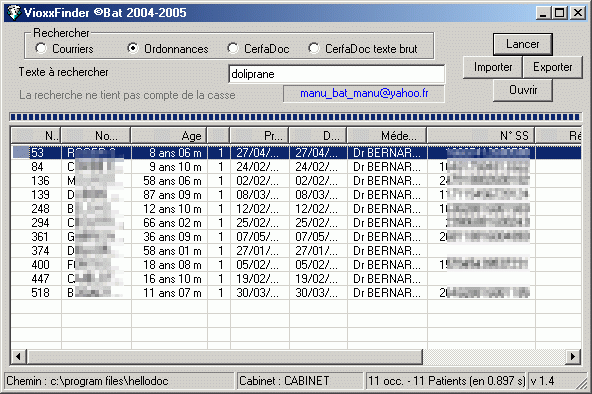Click the 'Cabinet : CABINET' status bar entry
The image size is (592, 394).
[x=300, y=381]
